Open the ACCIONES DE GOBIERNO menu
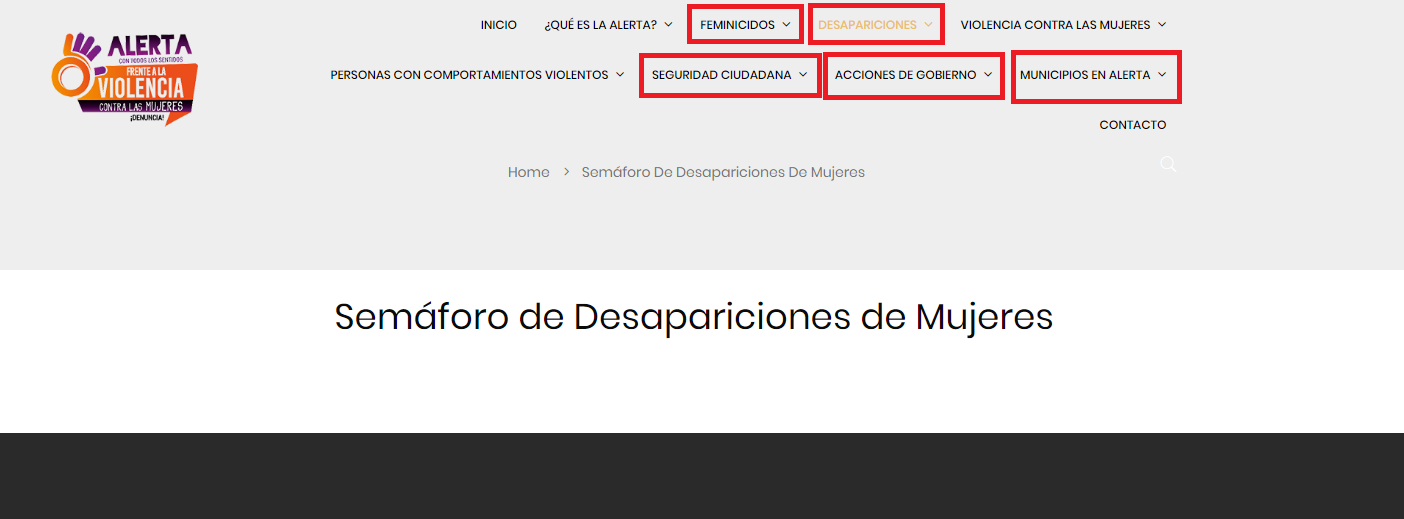This screenshot has height=519, width=1404. 905,75
